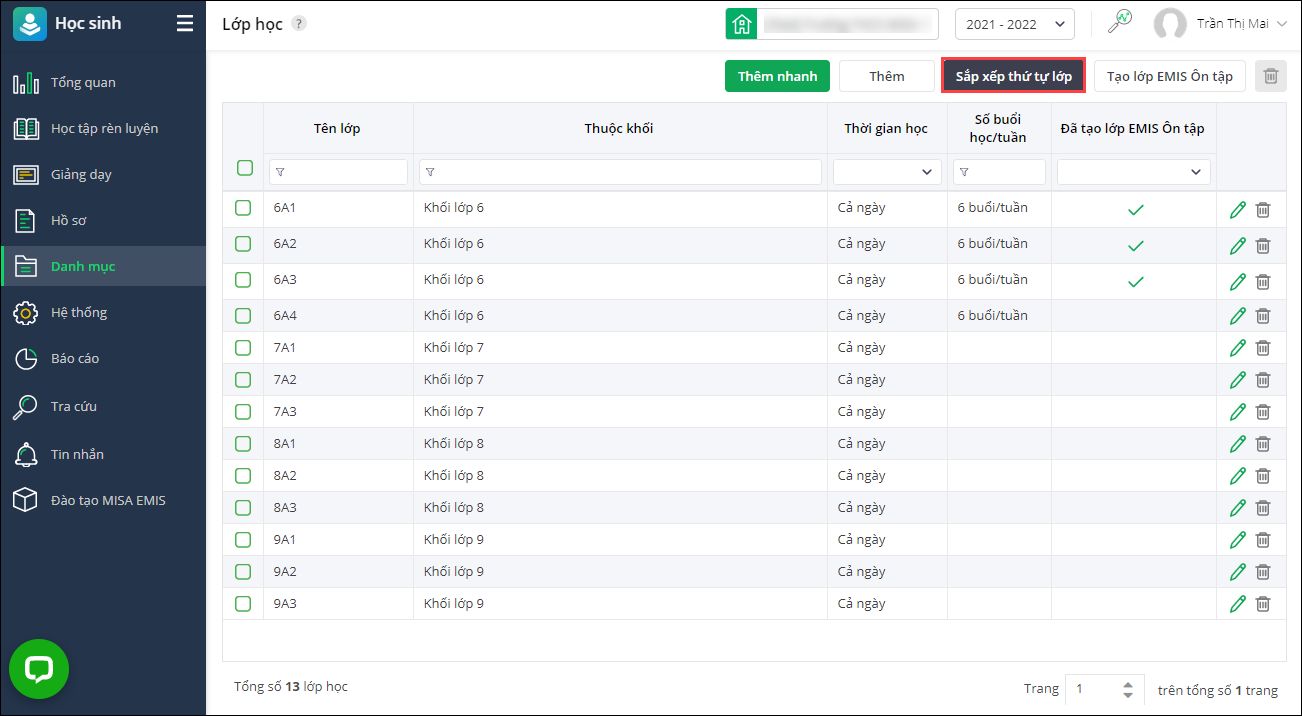This screenshot has height=716, width=1302.
Task: Edit class 9A3 with the pencil icon
Action: click(1237, 604)
